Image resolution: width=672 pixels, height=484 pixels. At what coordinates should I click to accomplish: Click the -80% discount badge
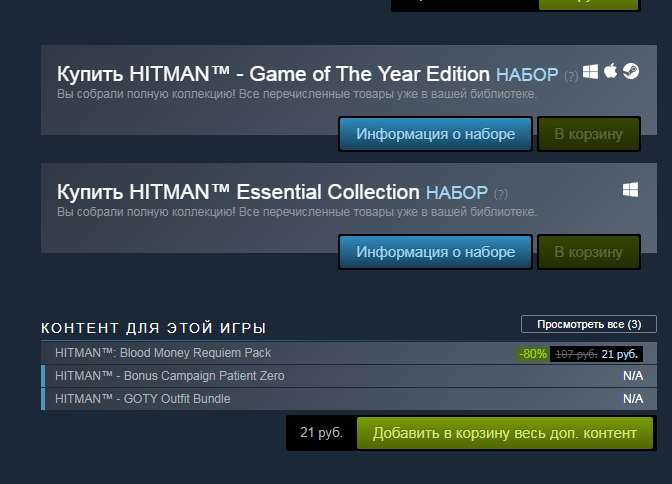(x=533, y=354)
